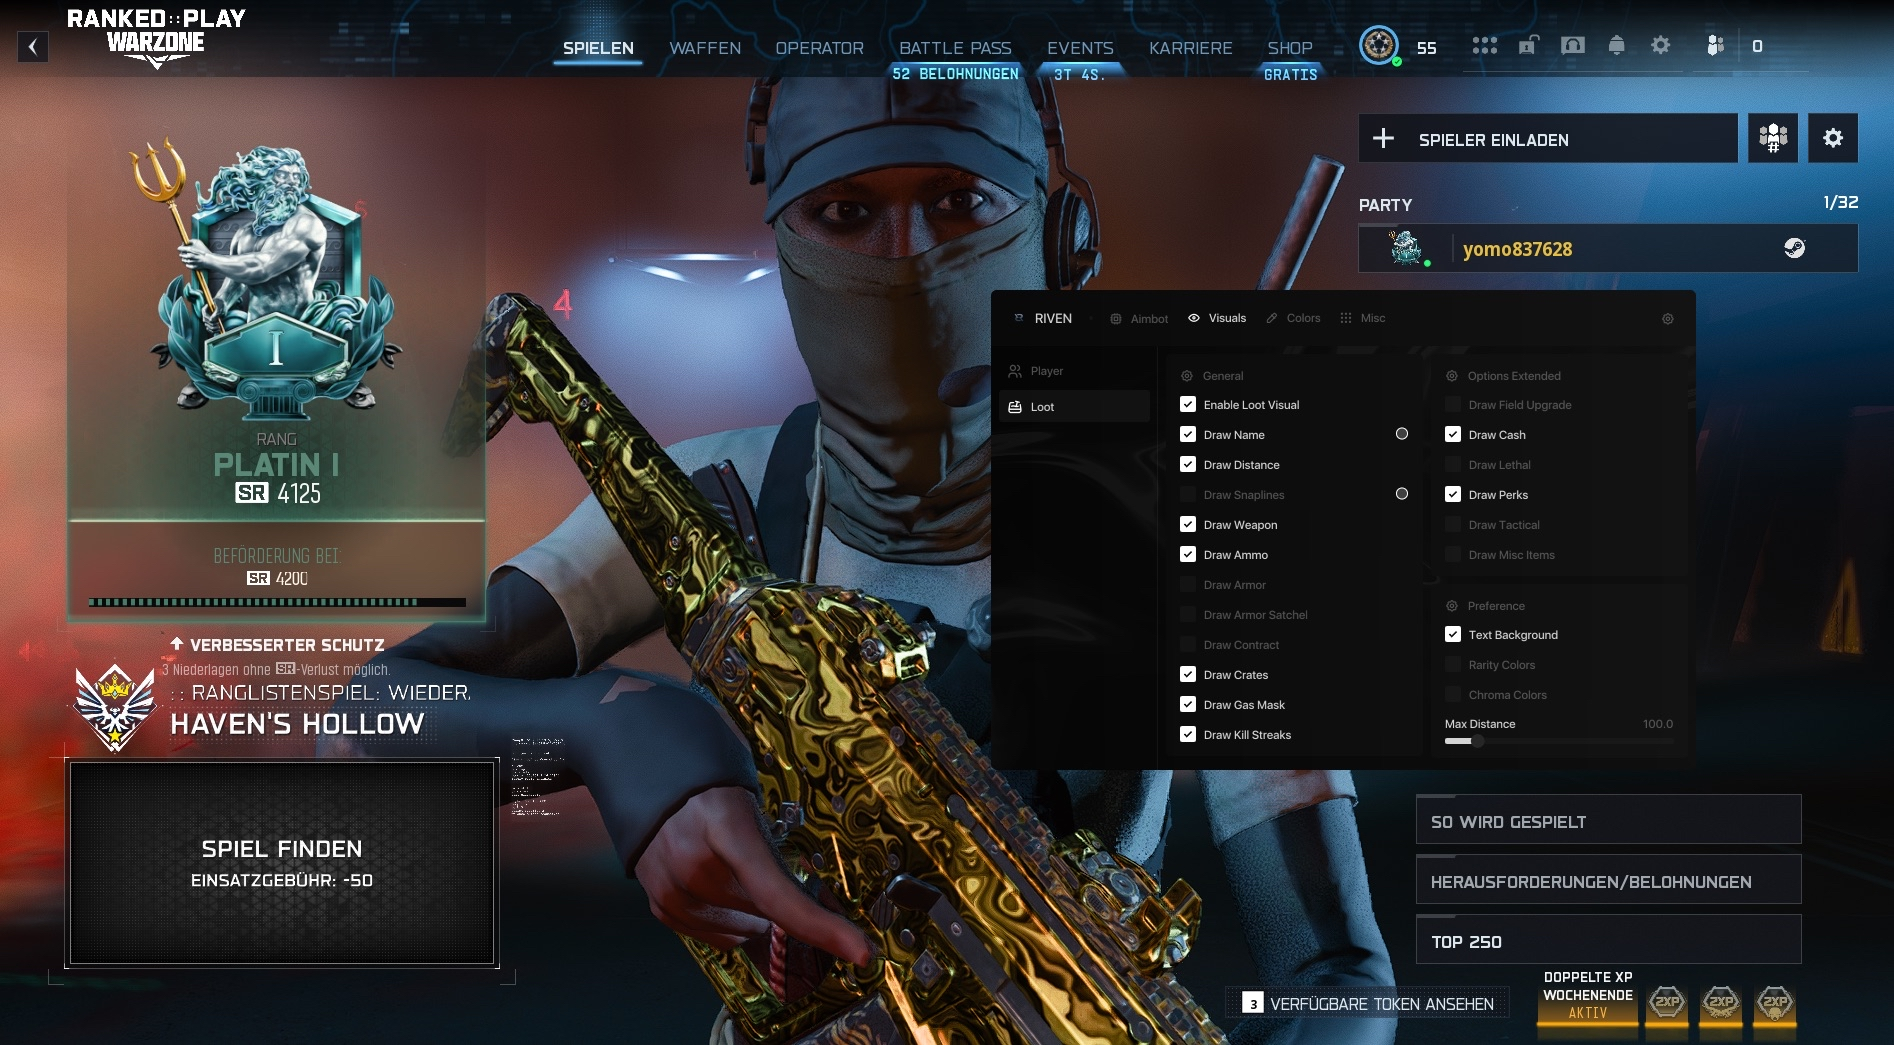Image resolution: width=1894 pixels, height=1045 pixels.
Task: Enable the Draw Armor Satchel checkbox
Action: 1188,614
